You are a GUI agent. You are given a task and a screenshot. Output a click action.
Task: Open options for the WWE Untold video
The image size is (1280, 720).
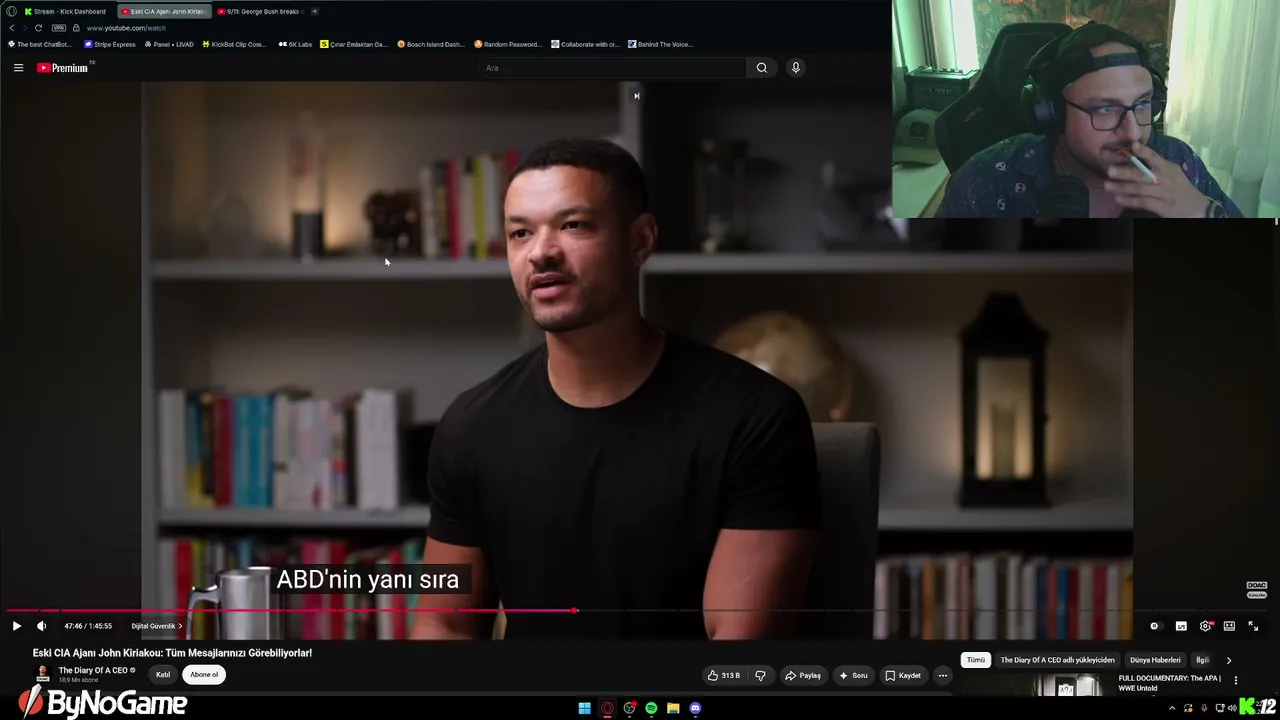pos(1236,681)
